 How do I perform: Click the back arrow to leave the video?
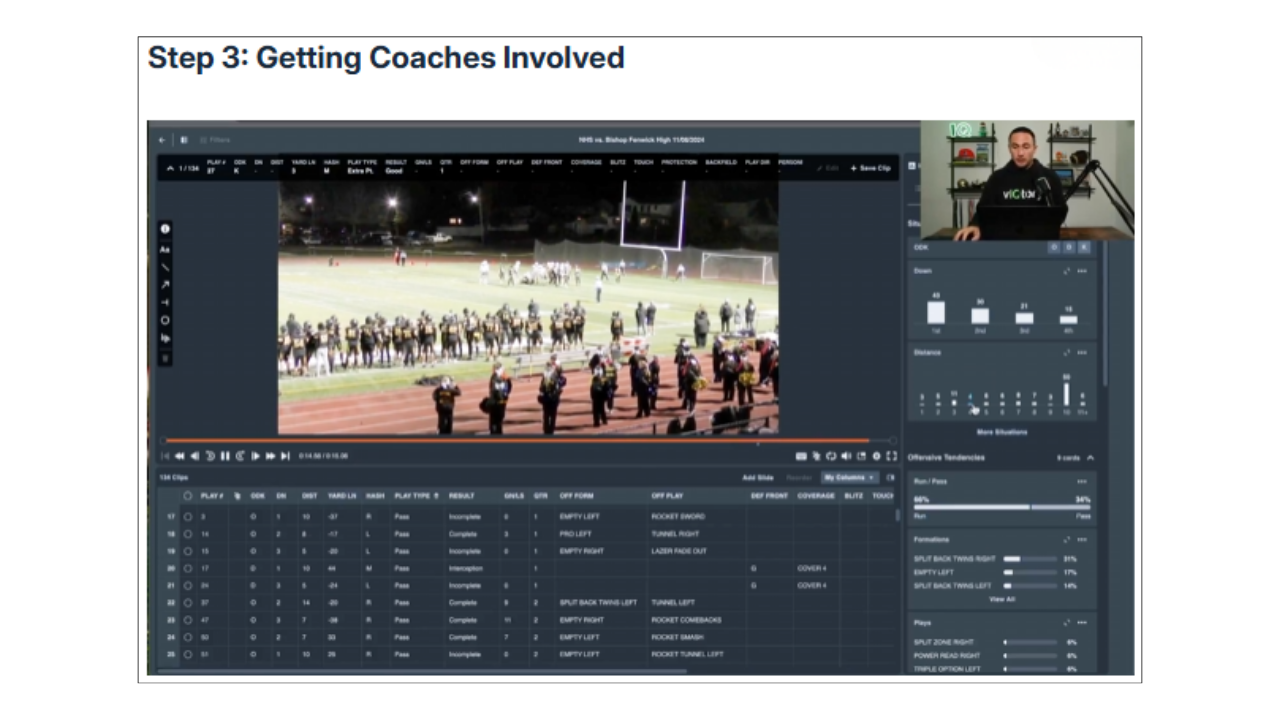click(162, 139)
